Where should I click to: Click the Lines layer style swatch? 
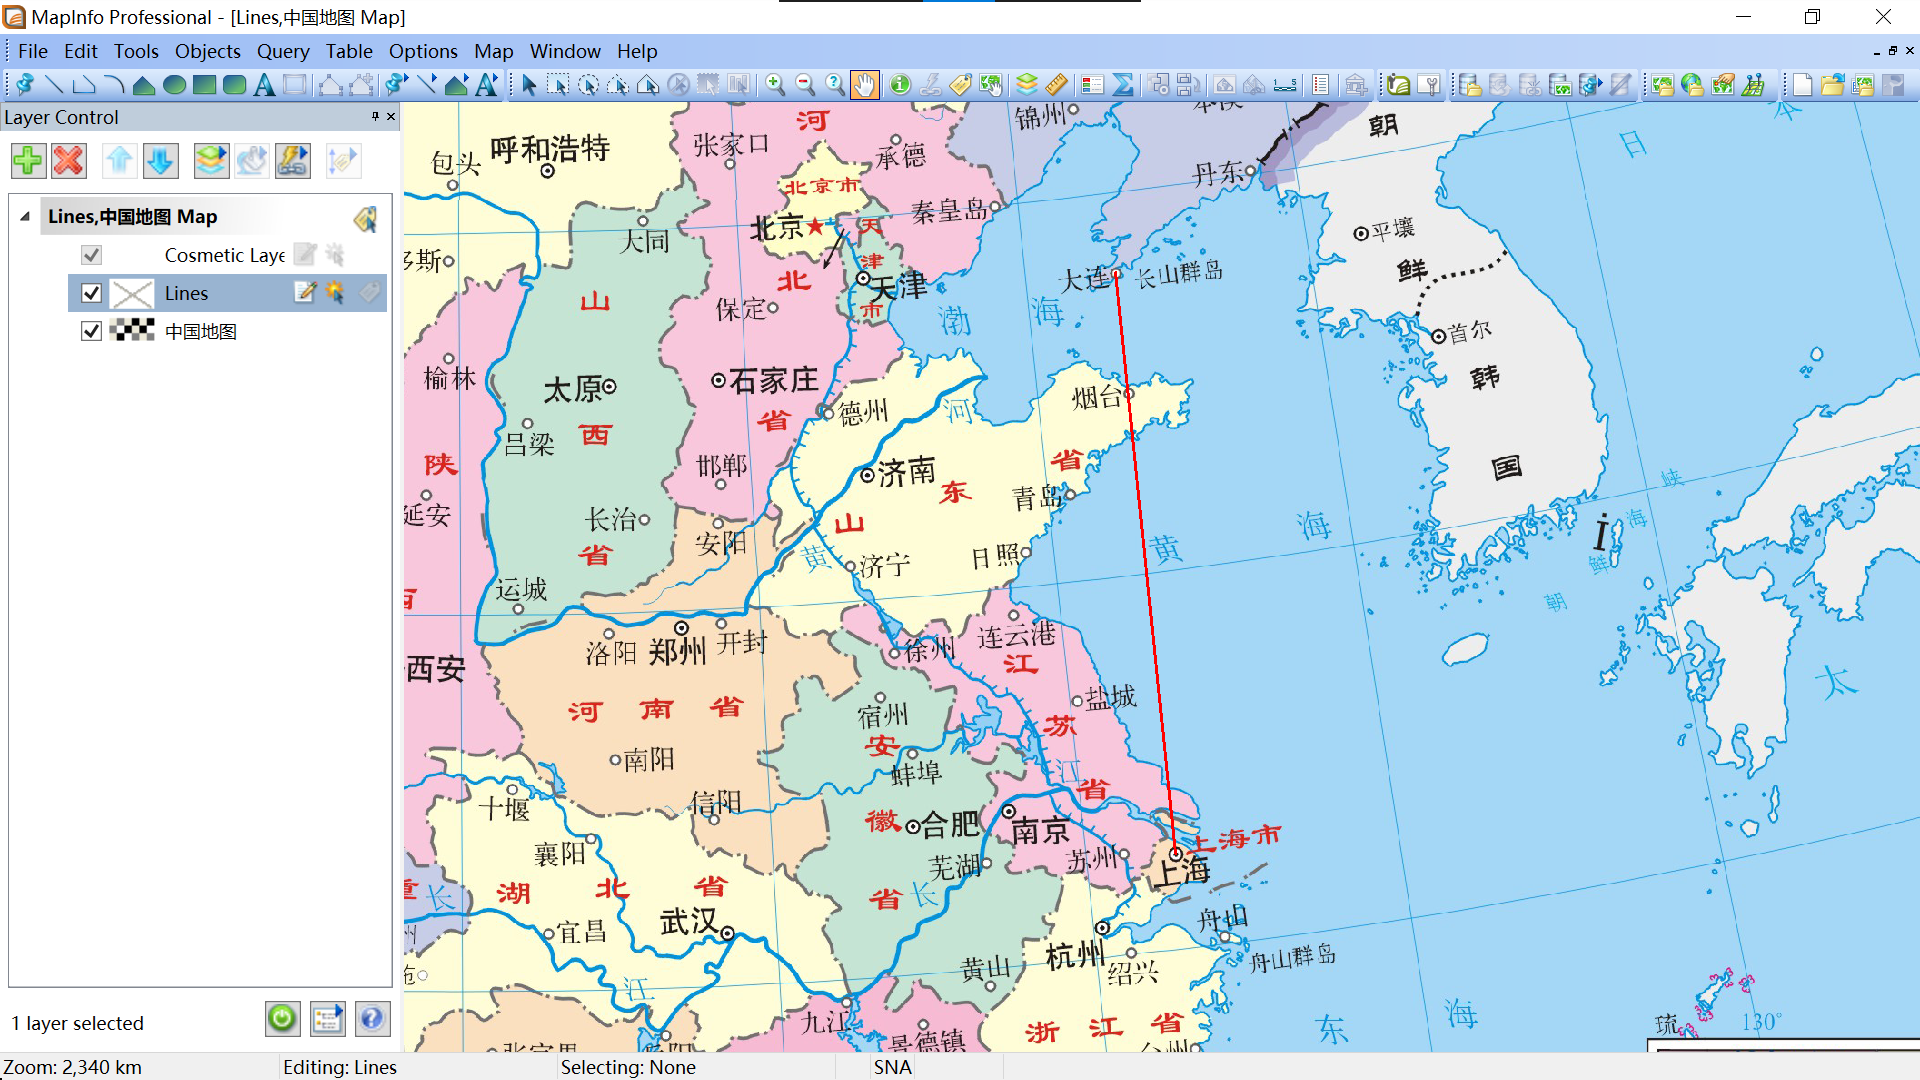132,293
